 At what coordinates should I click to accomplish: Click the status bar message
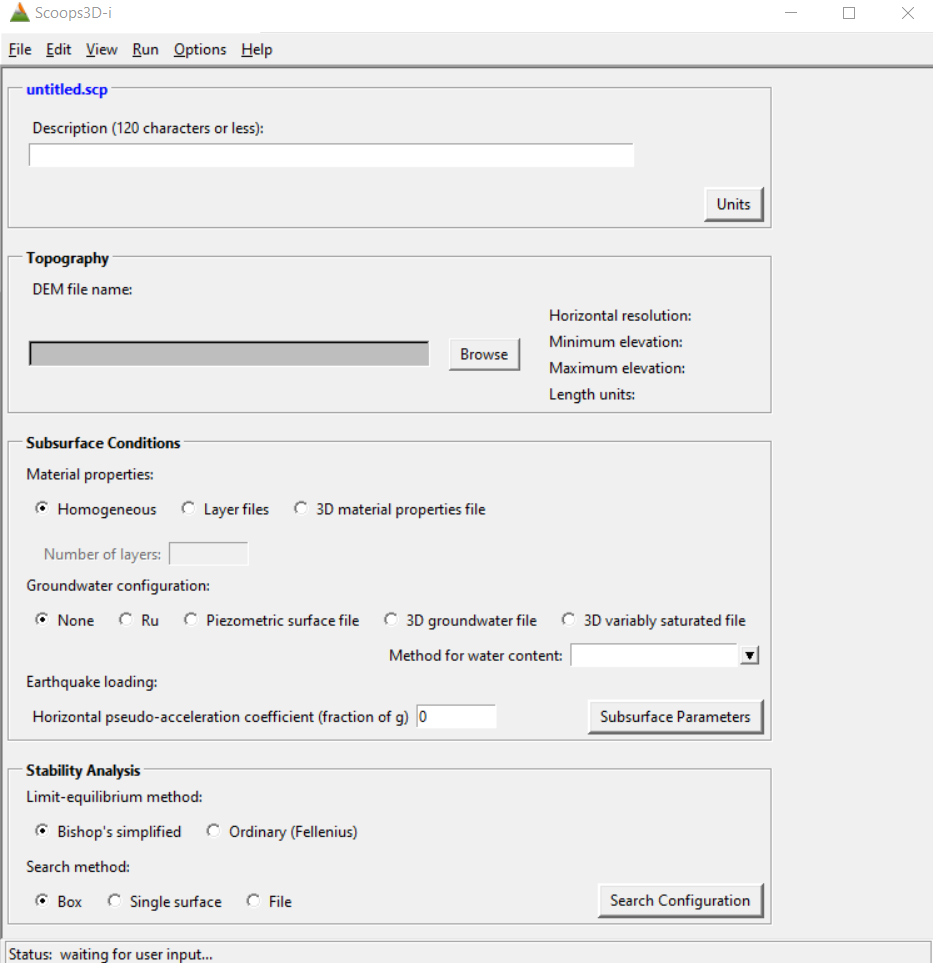point(111,954)
